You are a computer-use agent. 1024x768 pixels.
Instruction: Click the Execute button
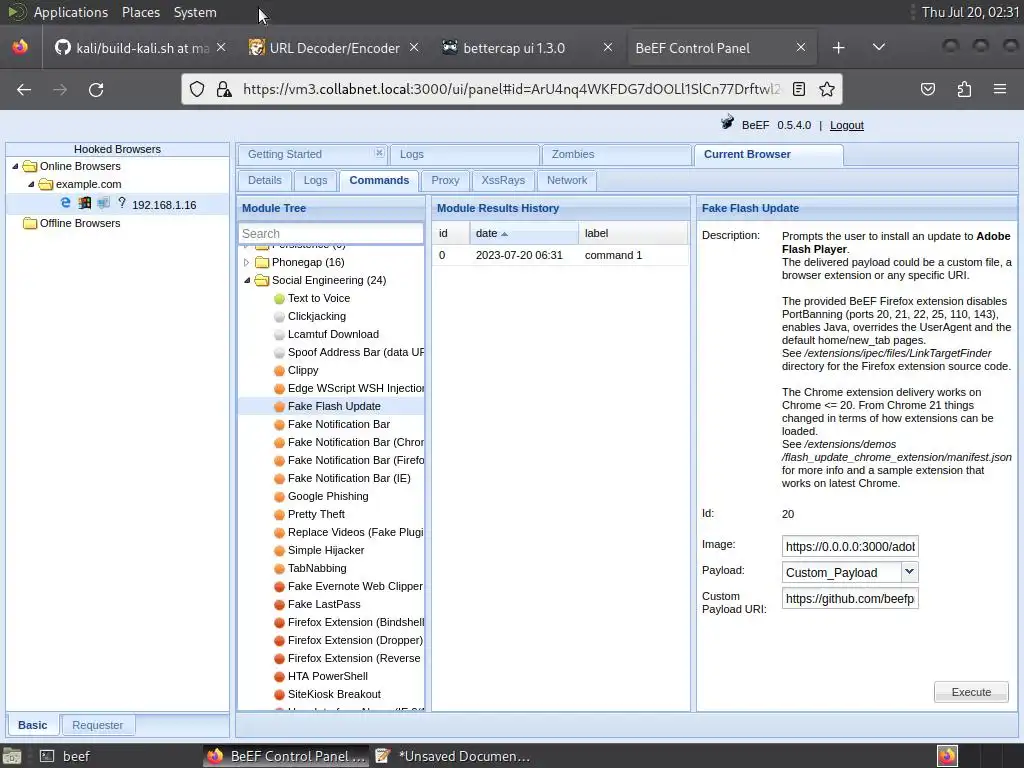coord(971,692)
